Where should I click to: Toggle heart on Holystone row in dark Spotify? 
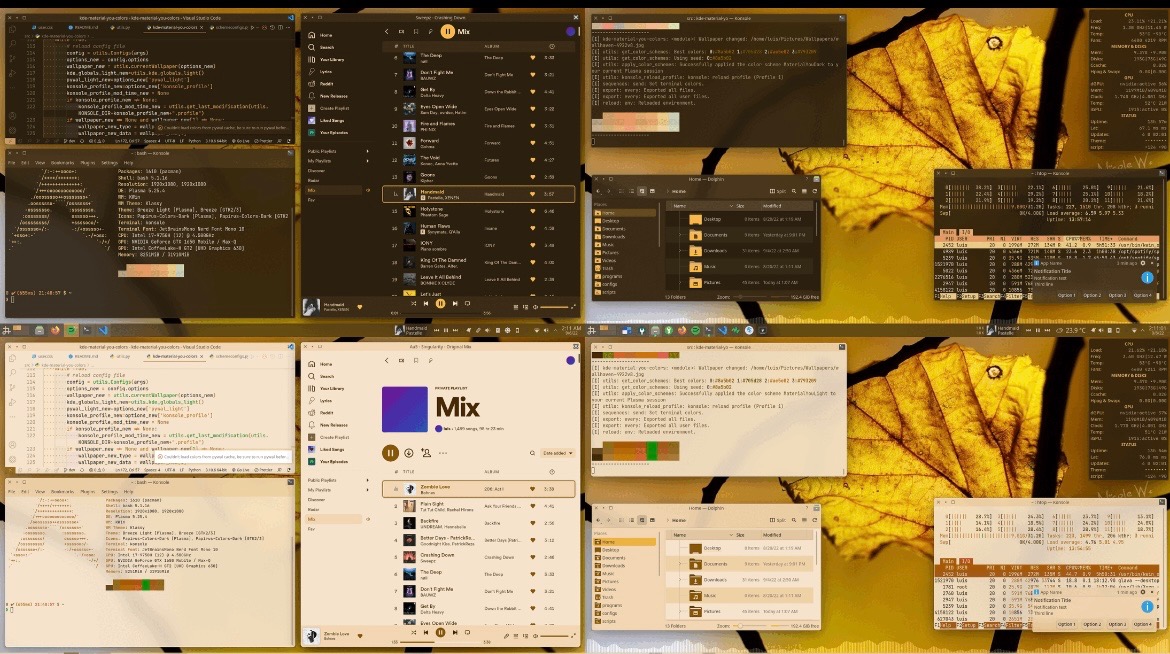[533, 211]
